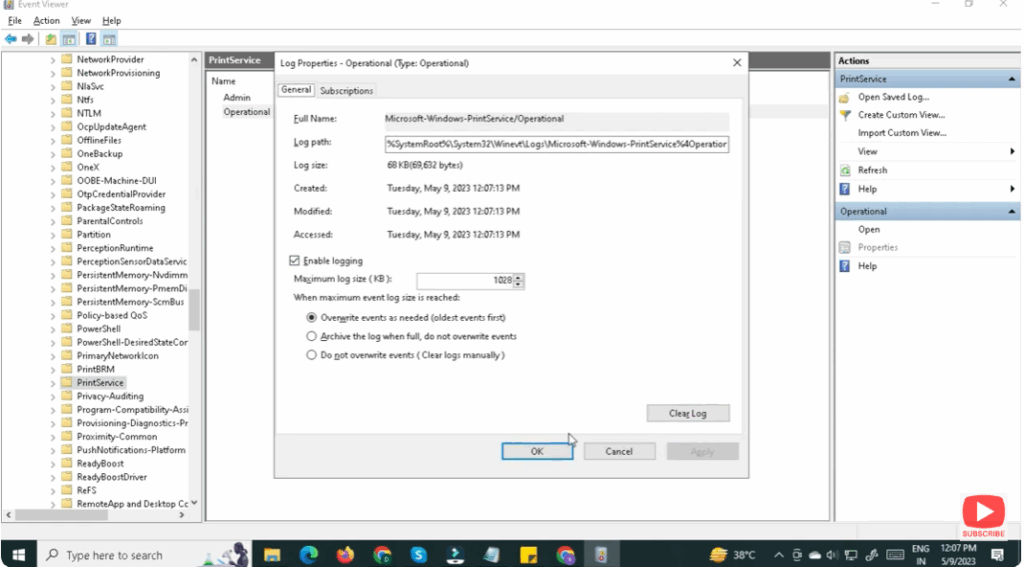Show hidden tray icons chevron
Viewport: 1024px width, 567px height.
coord(779,555)
